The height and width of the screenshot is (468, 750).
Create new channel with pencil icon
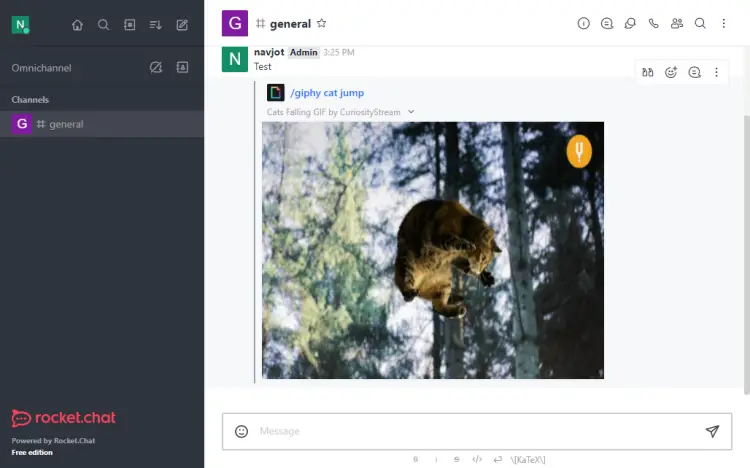181,24
